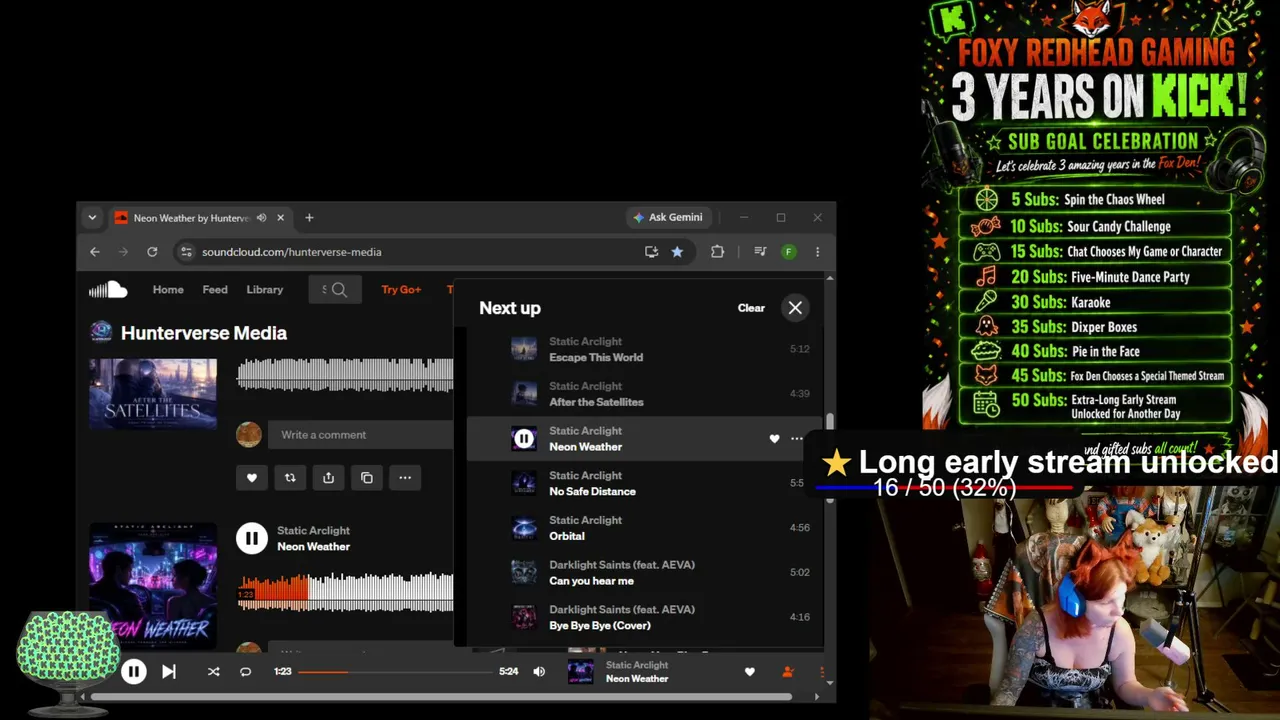Open Hunterverse Media profile name
The image size is (1280, 720).
coord(204,333)
